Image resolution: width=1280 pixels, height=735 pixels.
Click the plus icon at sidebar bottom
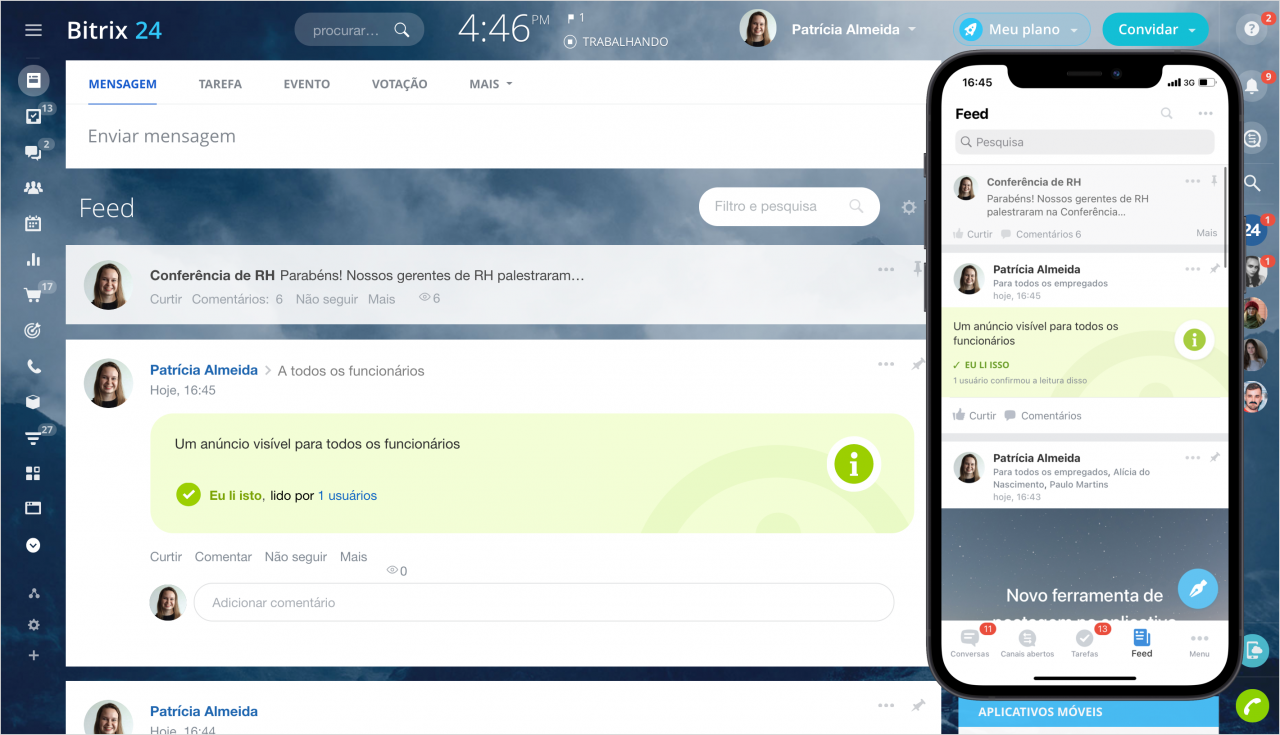(x=33, y=655)
